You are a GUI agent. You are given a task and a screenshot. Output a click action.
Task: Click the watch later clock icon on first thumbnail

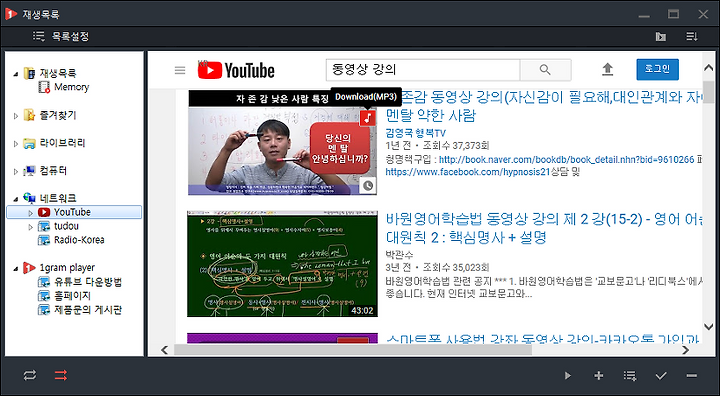368,186
